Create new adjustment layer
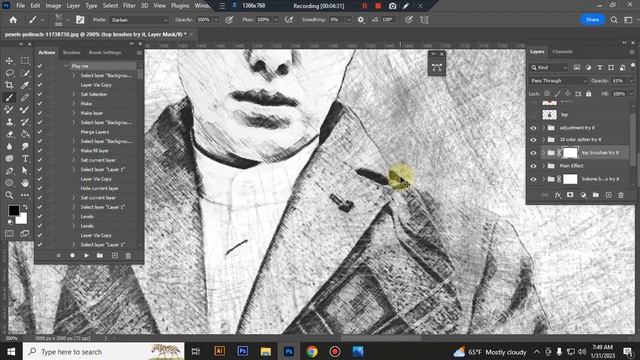Viewport: 640px width, 360px height. tap(583, 195)
